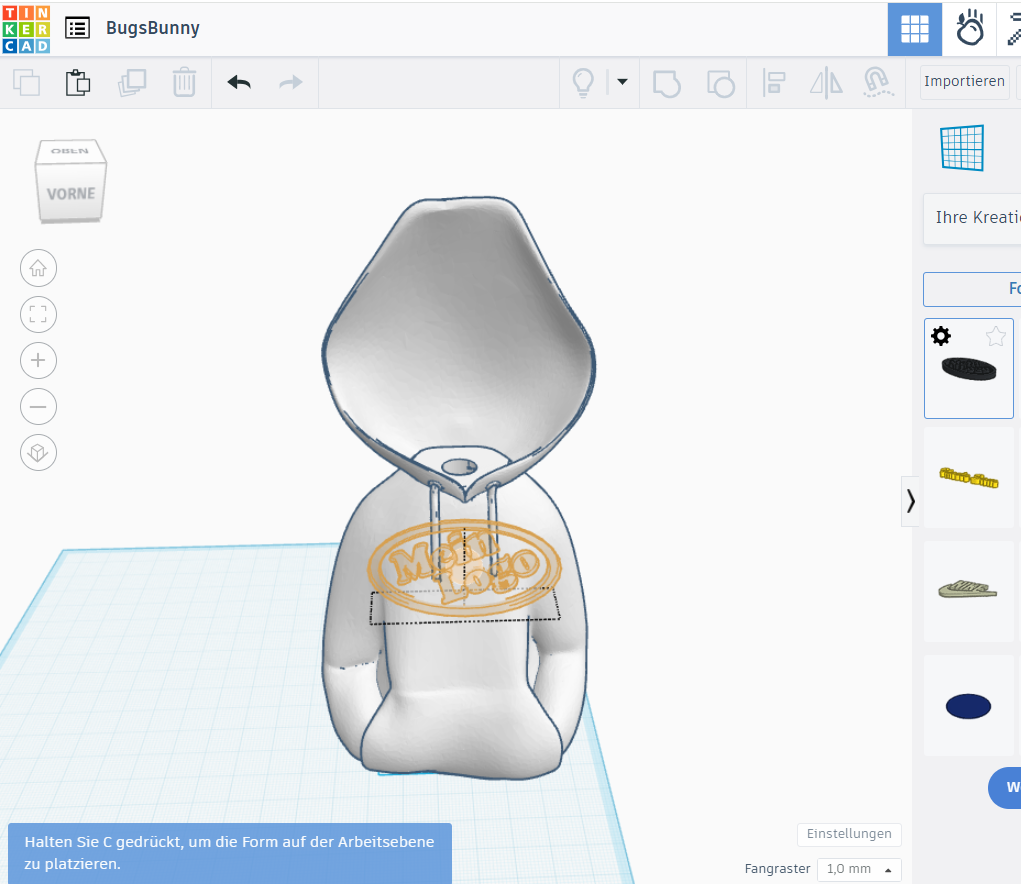Click the view cube VORNE face
The width and height of the screenshot is (1021, 884).
click(70, 193)
